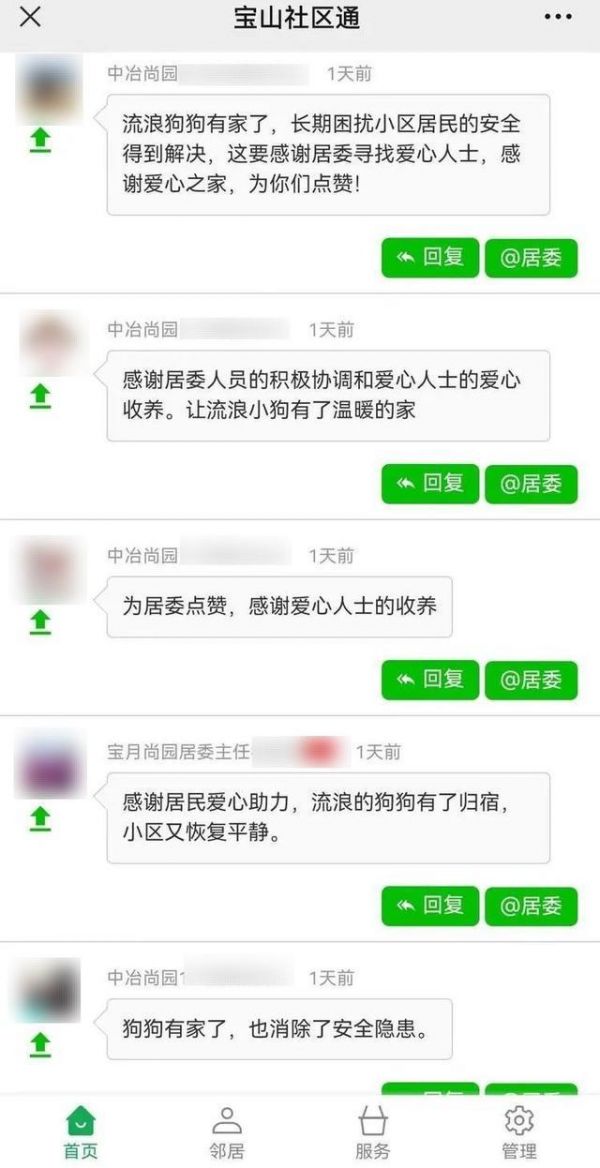Screen dimensions: 600x1168
Task: Click @居委 under the 居委主任 comment
Action: coord(531,907)
